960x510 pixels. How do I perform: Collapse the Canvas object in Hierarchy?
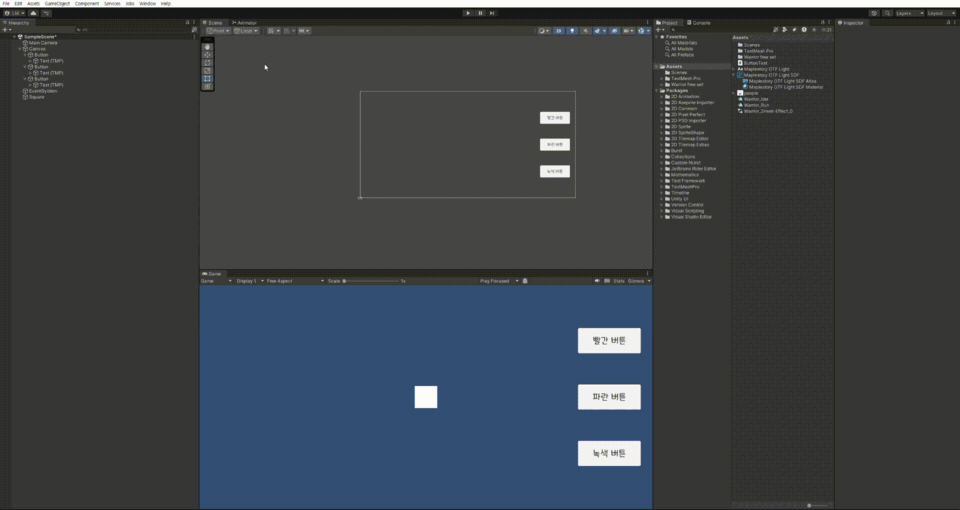pyautogui.click(x=20, y=49)
